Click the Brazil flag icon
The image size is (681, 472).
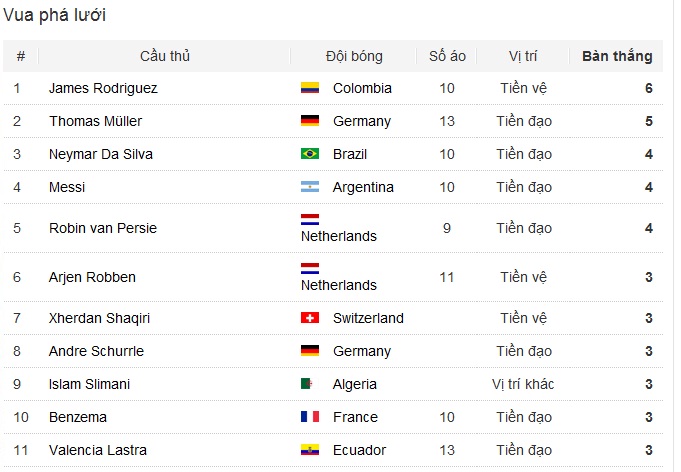310,154
